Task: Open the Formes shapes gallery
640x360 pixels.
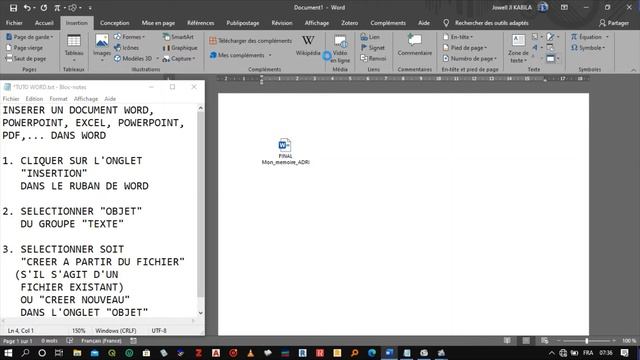Action: coord(129,37)
